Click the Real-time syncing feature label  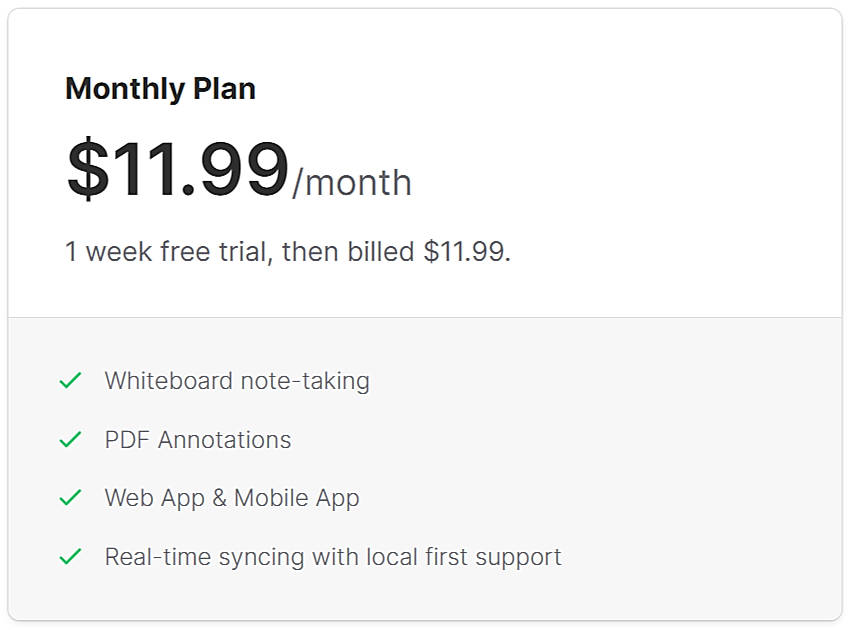coord(332,557)
